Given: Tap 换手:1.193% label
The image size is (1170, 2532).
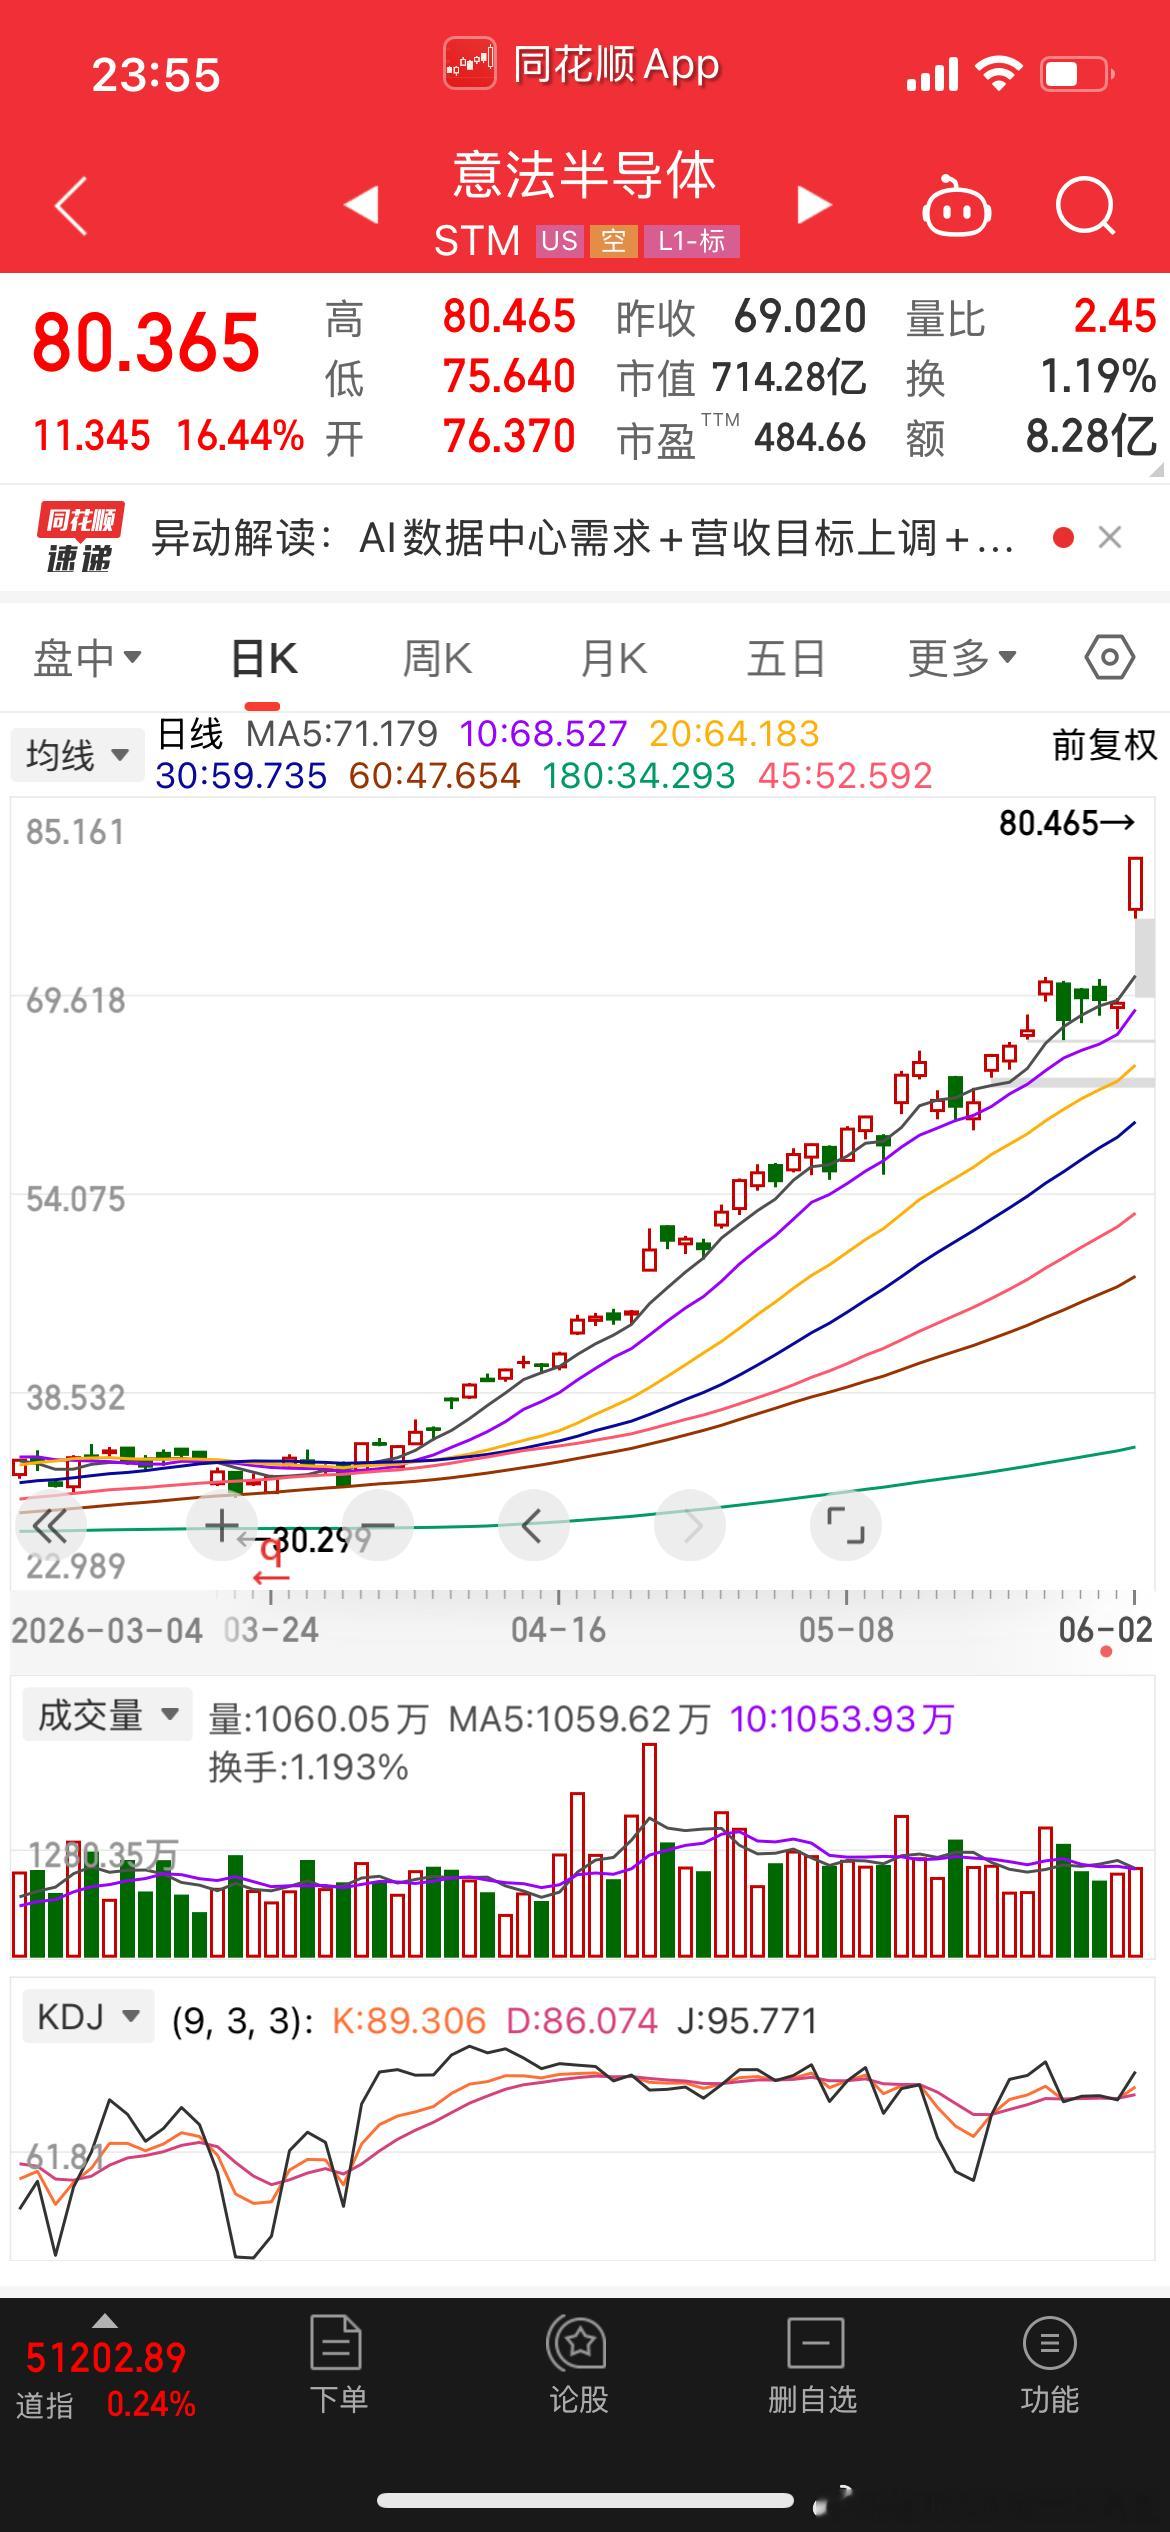Looking at the screenshot, I should click(309, 1767).
